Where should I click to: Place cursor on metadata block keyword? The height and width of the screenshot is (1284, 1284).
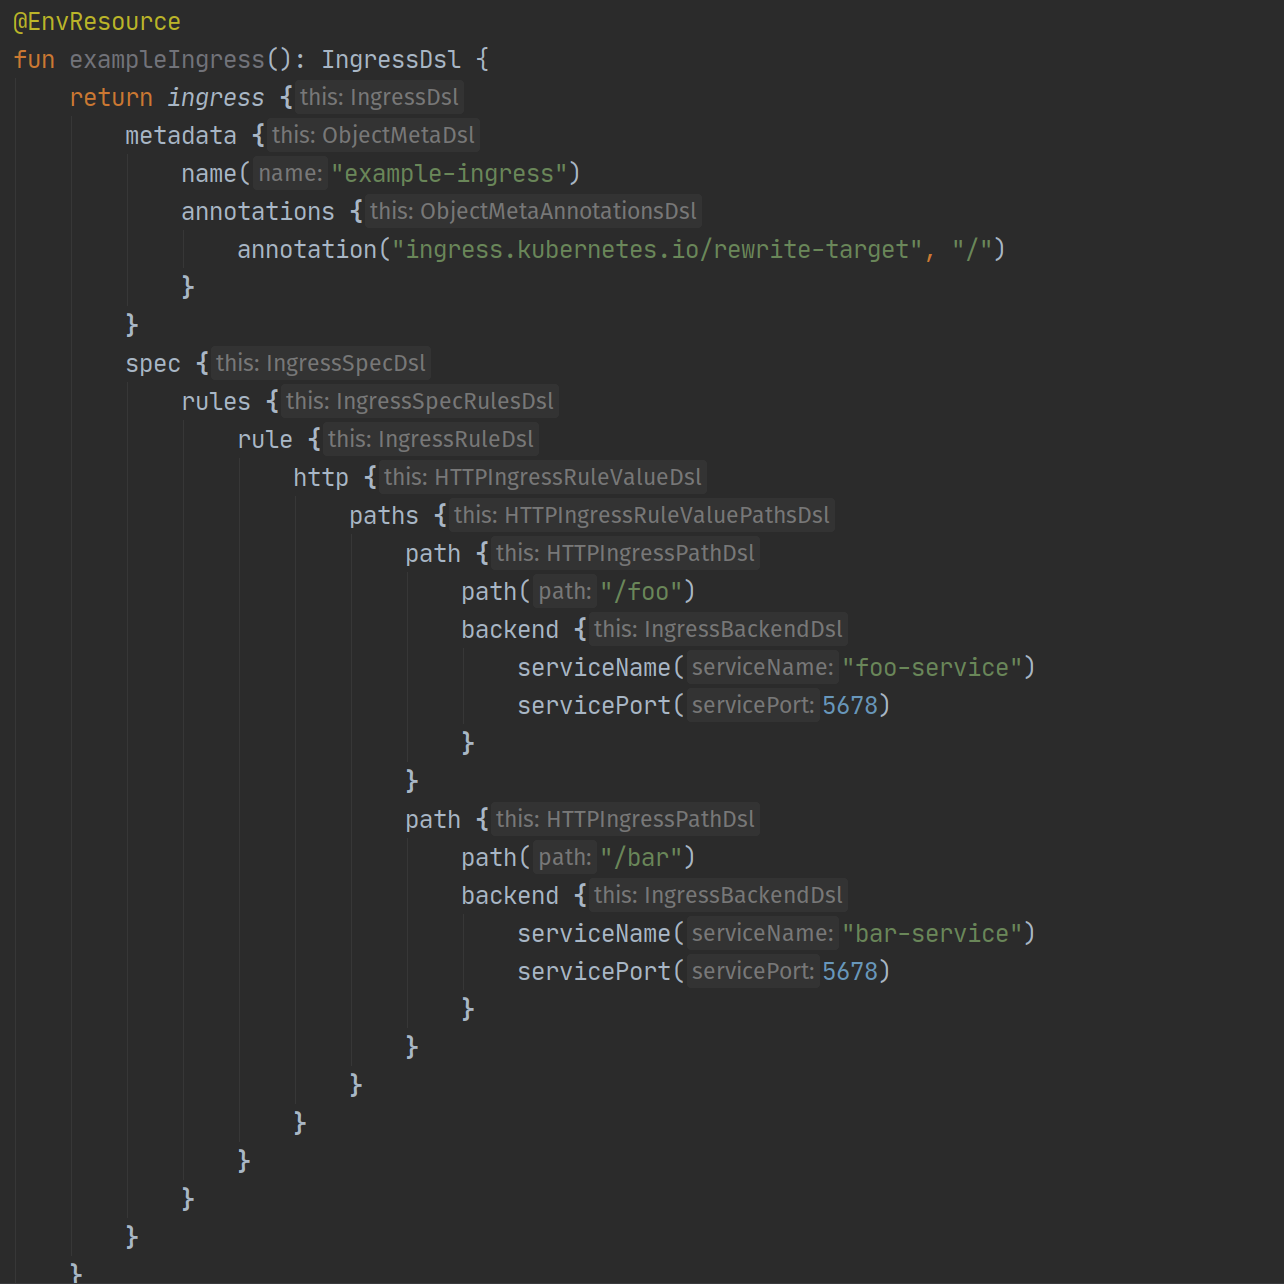click(x=180, y=136)
